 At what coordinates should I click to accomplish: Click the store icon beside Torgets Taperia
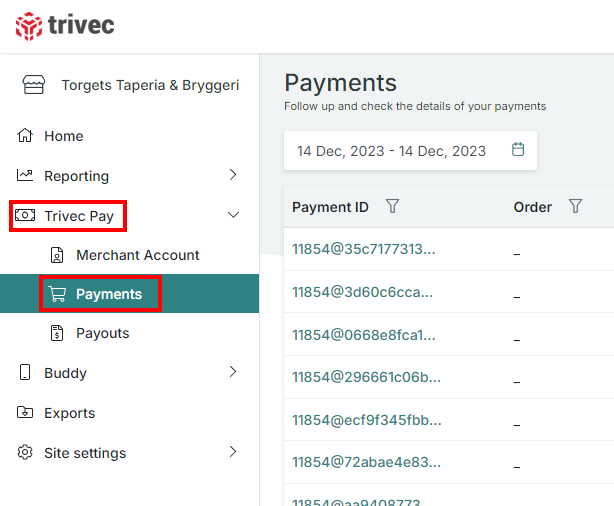(x=33, y=85)
